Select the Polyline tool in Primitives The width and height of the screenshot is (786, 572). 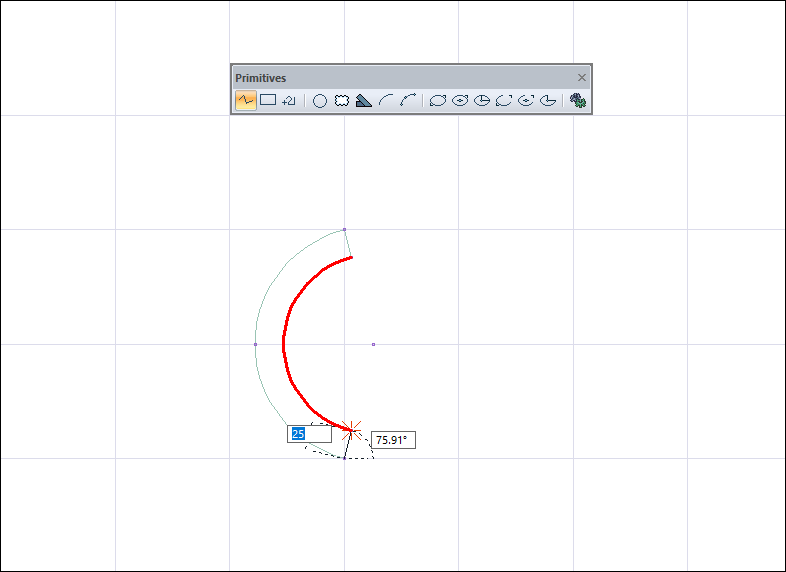coord(245,100)
